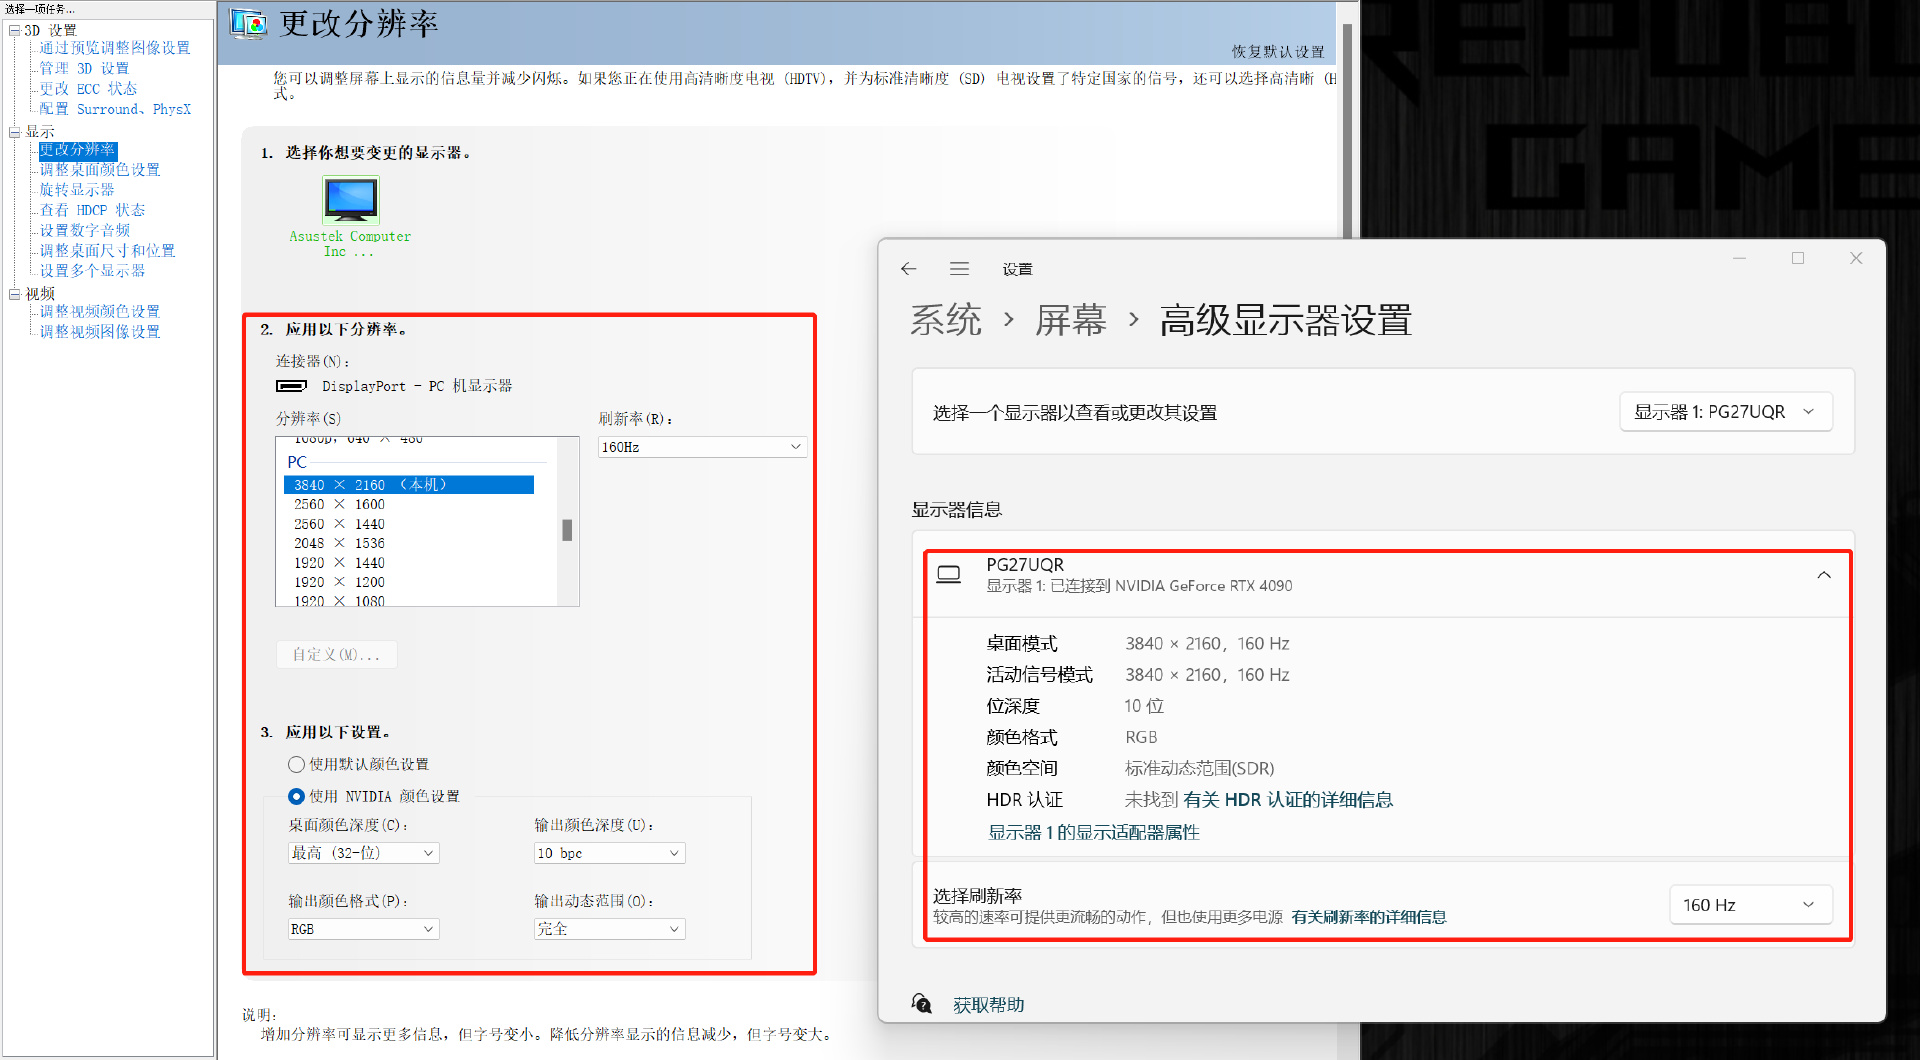Click the resolution list scrollbar thumb

[567, 530]
